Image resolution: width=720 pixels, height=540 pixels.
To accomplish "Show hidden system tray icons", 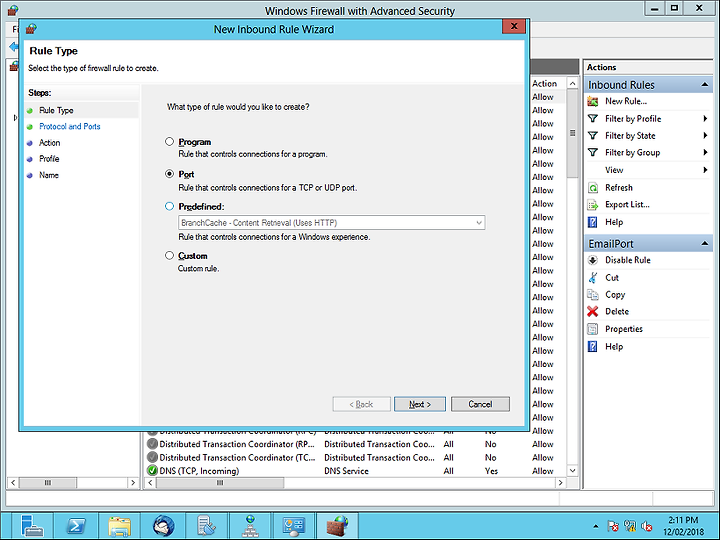I will (x=596, y=526).
